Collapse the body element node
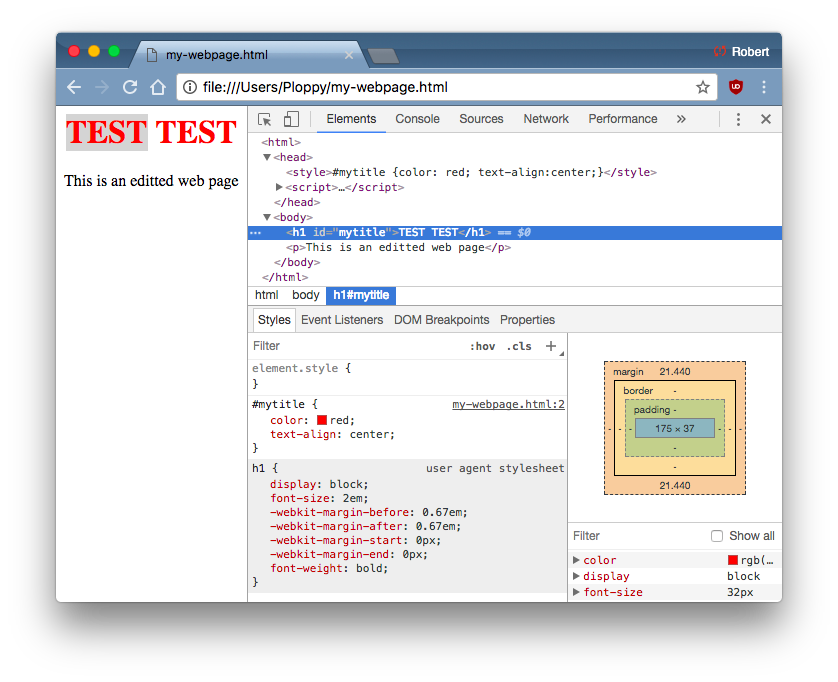The image size is (838, 682). [x=267, y=217]
